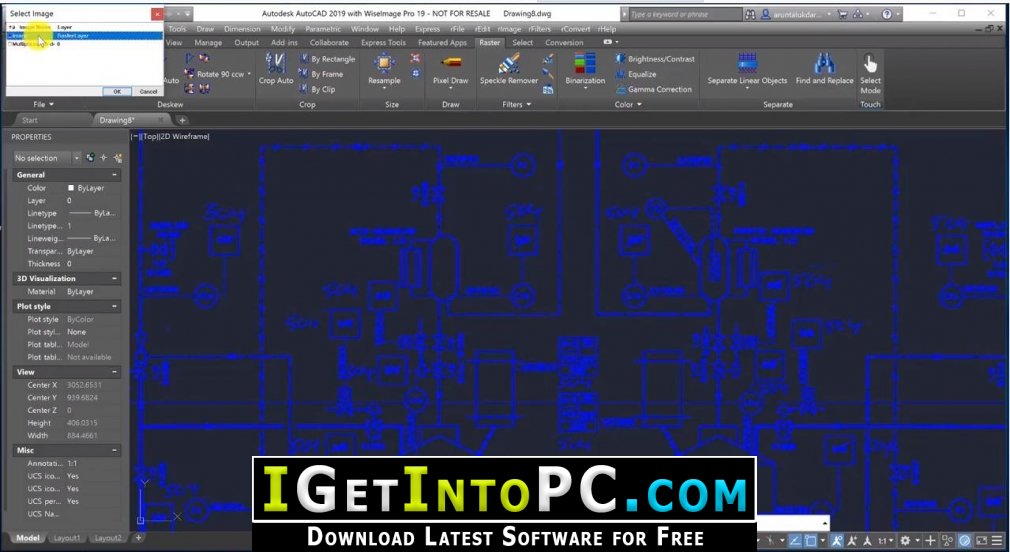Toggle Isolate Objects button in status bar
The image size is (1010, 552).
pos(947,540)
